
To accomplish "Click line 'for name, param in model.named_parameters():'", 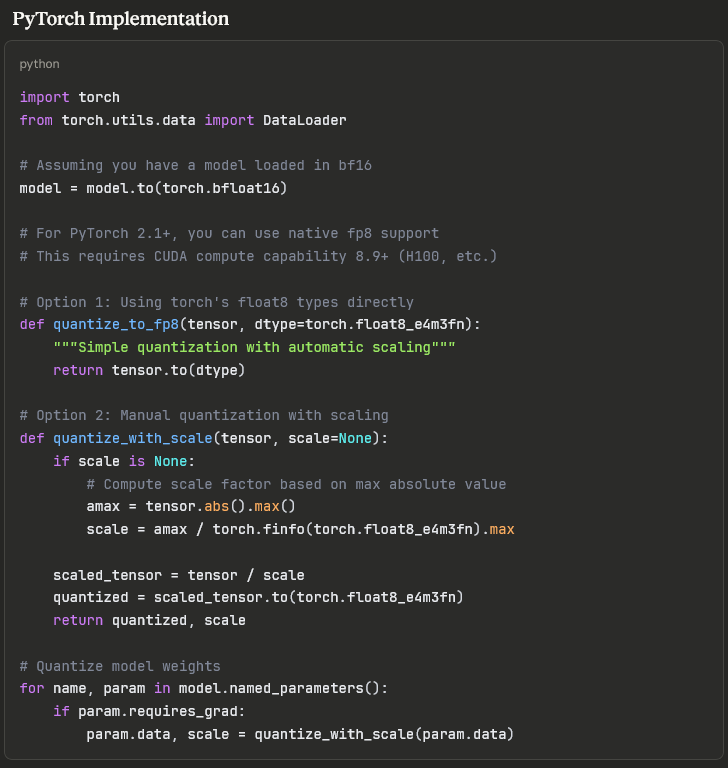I will 204,688.
